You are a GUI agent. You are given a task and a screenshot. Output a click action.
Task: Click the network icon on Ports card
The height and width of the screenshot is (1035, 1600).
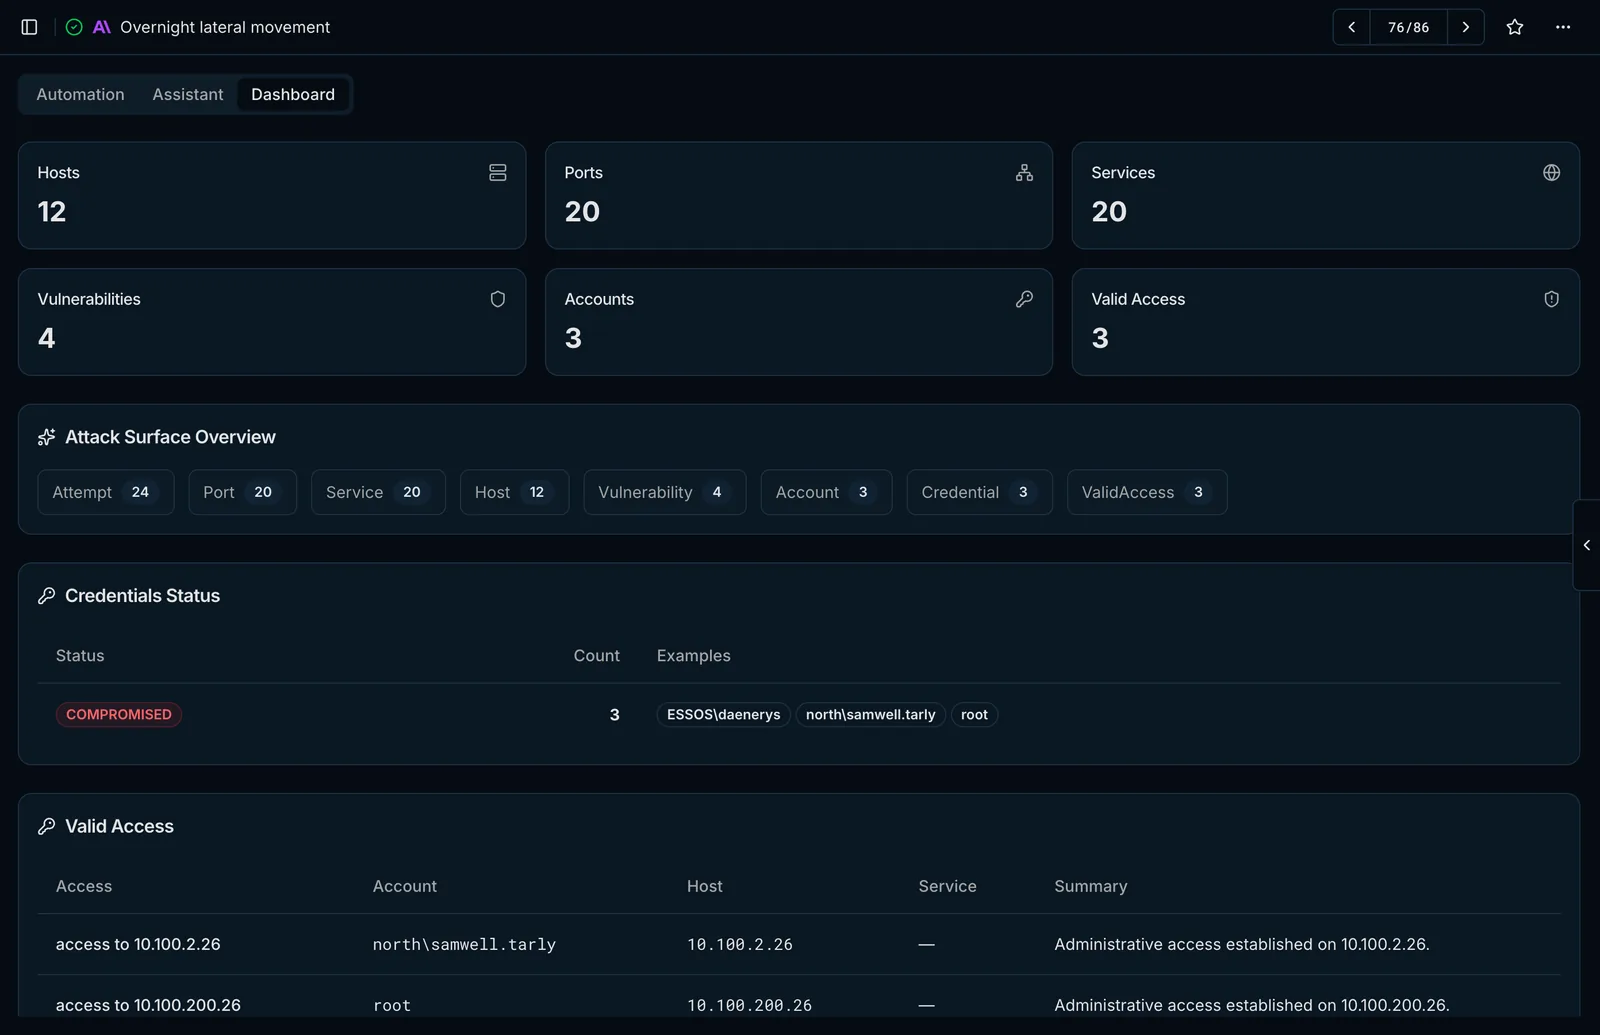1024,173
